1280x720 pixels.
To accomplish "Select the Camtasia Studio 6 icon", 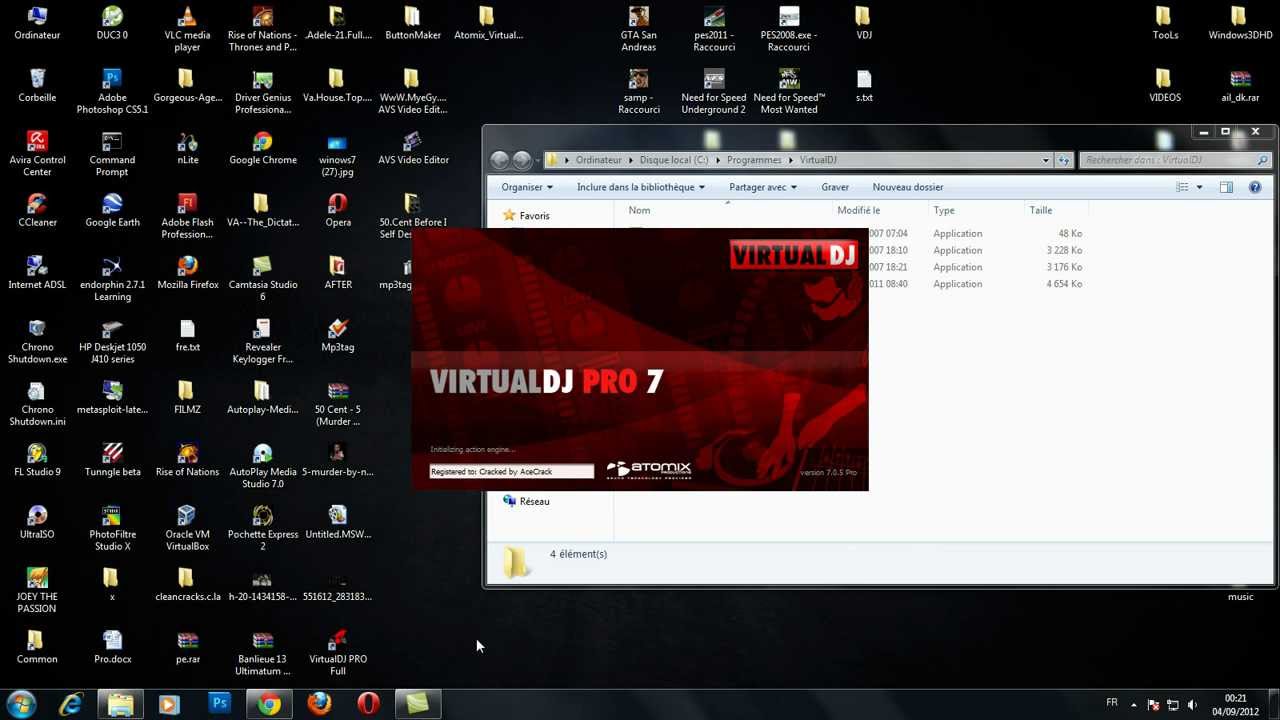I will pyautogui.click(x=262, y=278).
